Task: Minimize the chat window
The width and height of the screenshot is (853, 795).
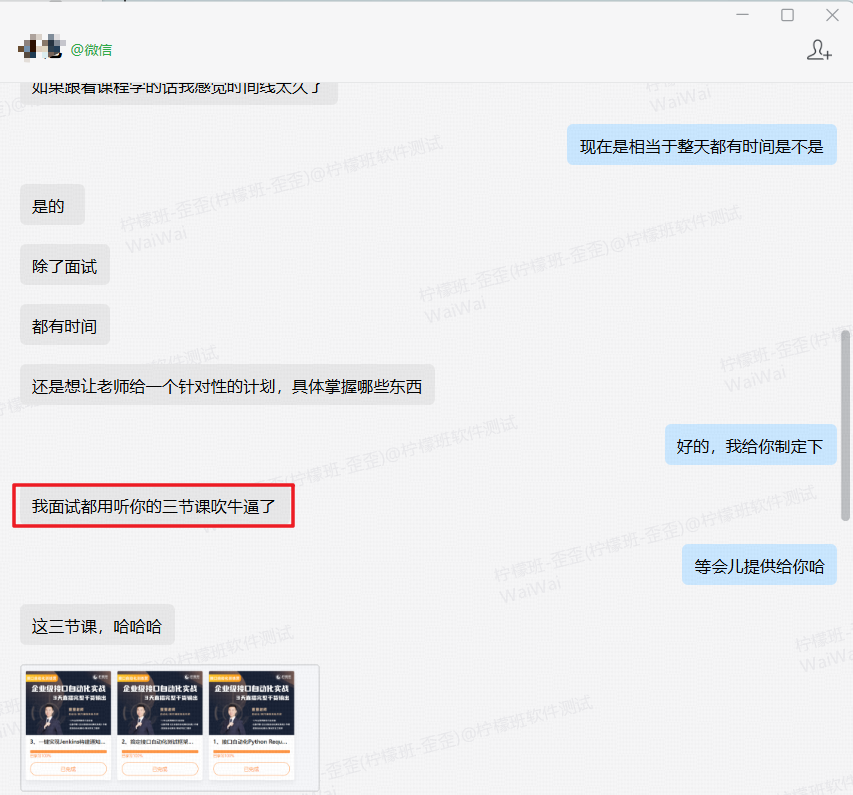Action: [x=743, y=15]
